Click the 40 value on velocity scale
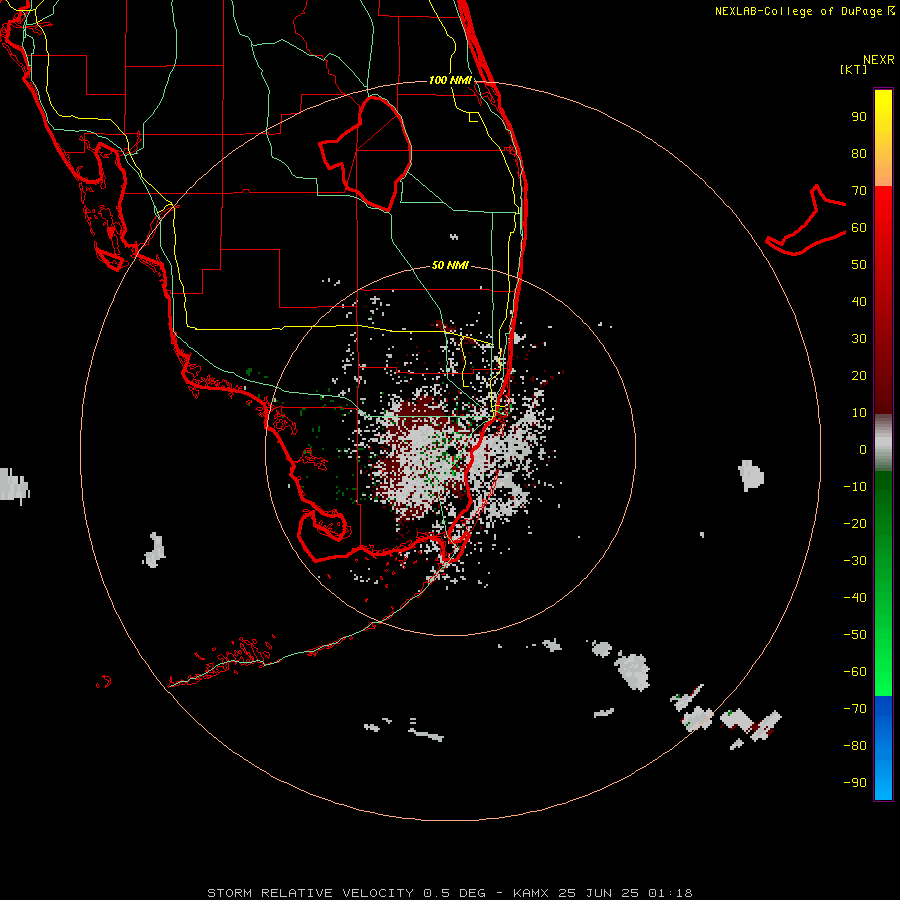 point(859,302)
